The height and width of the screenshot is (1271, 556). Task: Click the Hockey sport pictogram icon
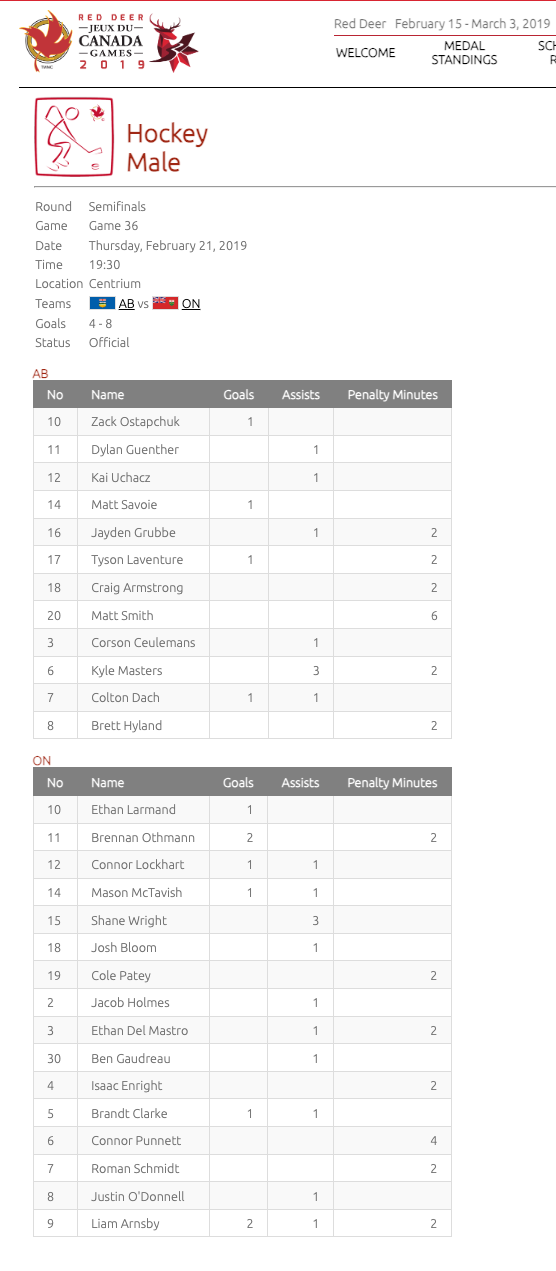pos(74,137)
